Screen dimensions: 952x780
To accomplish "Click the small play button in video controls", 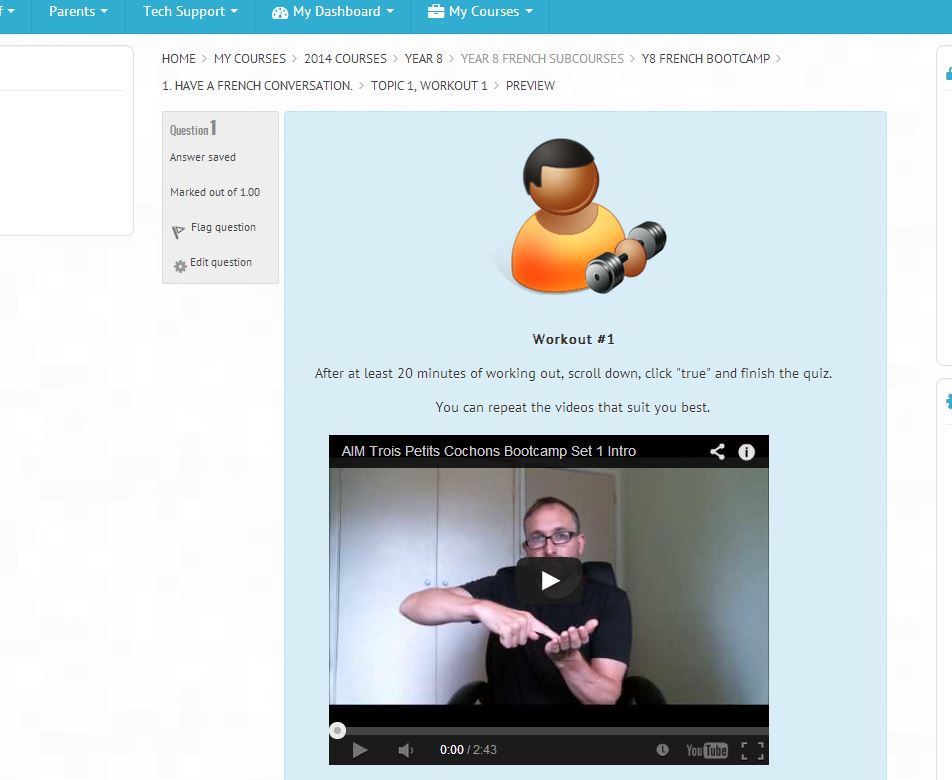I will point(359,750).
